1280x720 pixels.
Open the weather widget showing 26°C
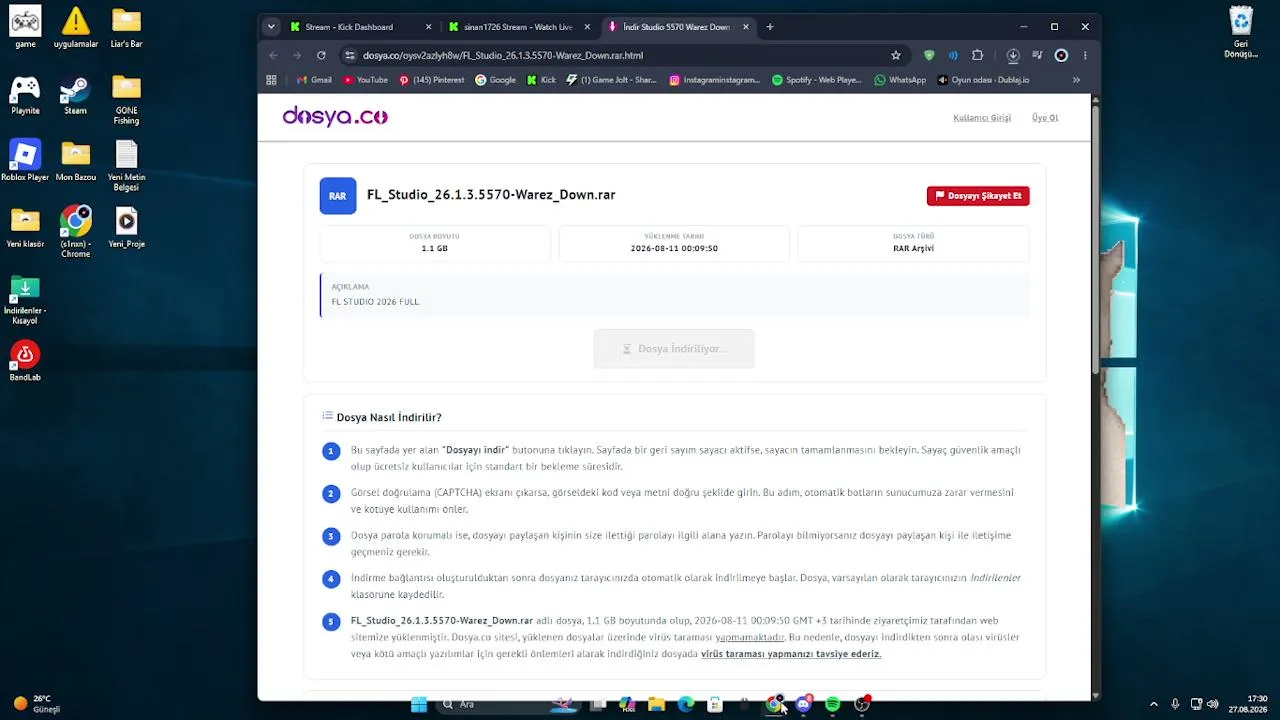tap(38, 704)
